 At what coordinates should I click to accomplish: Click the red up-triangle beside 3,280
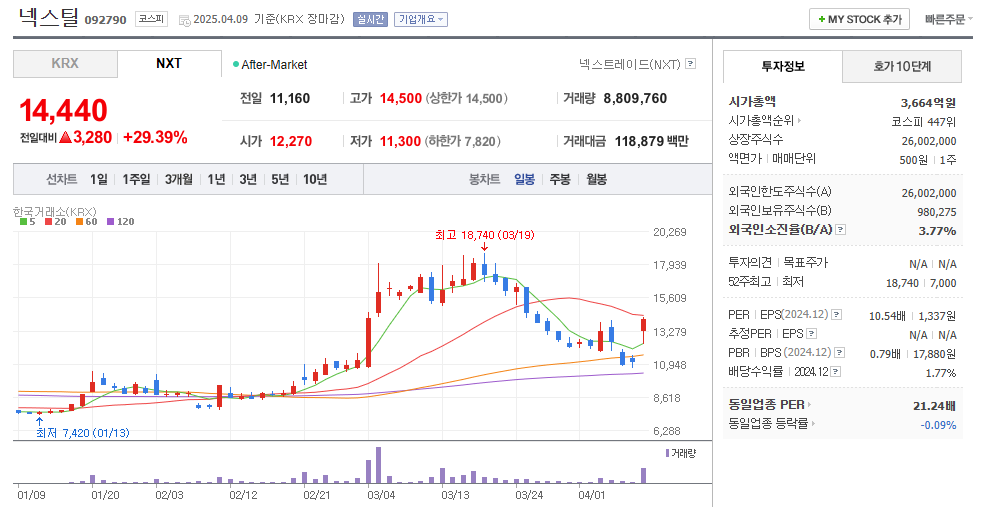click(66, 138)
